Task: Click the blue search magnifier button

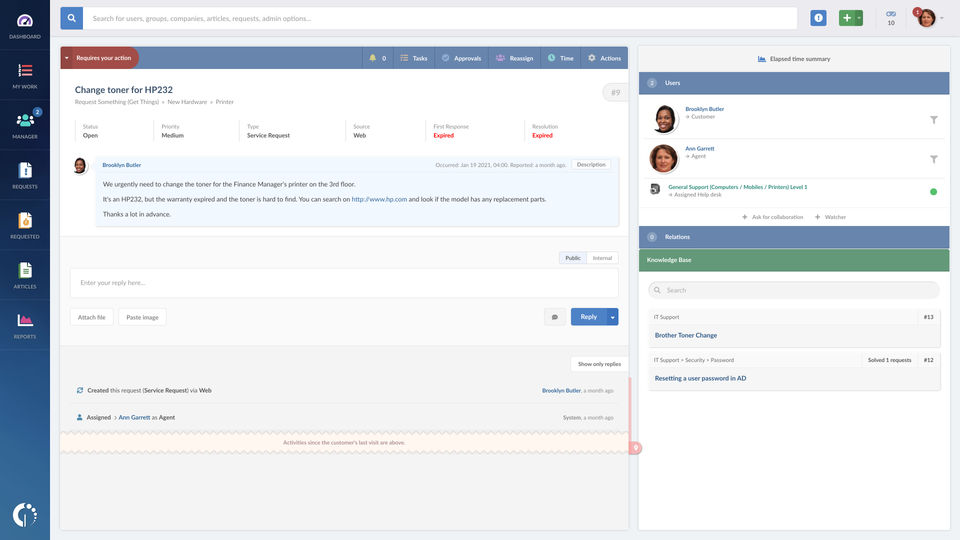Action: tap(72, 18)
